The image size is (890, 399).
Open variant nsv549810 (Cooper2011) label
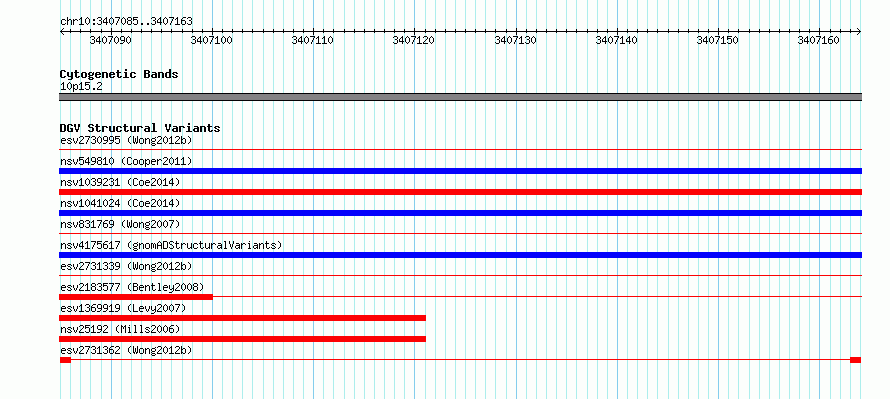tap(126, 161)
